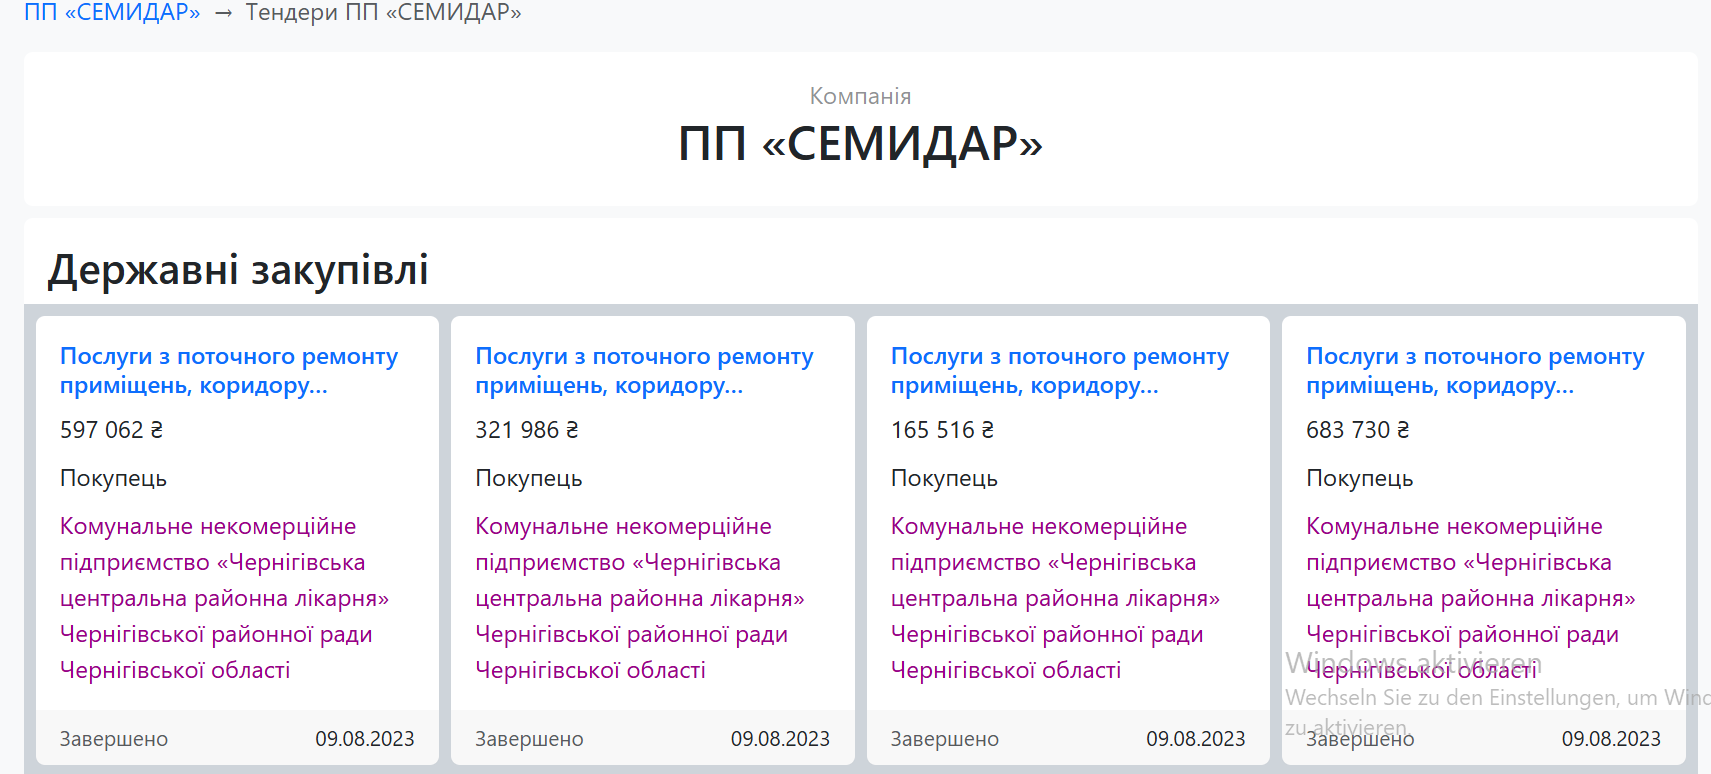Open tender title in the 597 062 ₴ card
The image size is (1711, 774).
click(x=228, y=370)
